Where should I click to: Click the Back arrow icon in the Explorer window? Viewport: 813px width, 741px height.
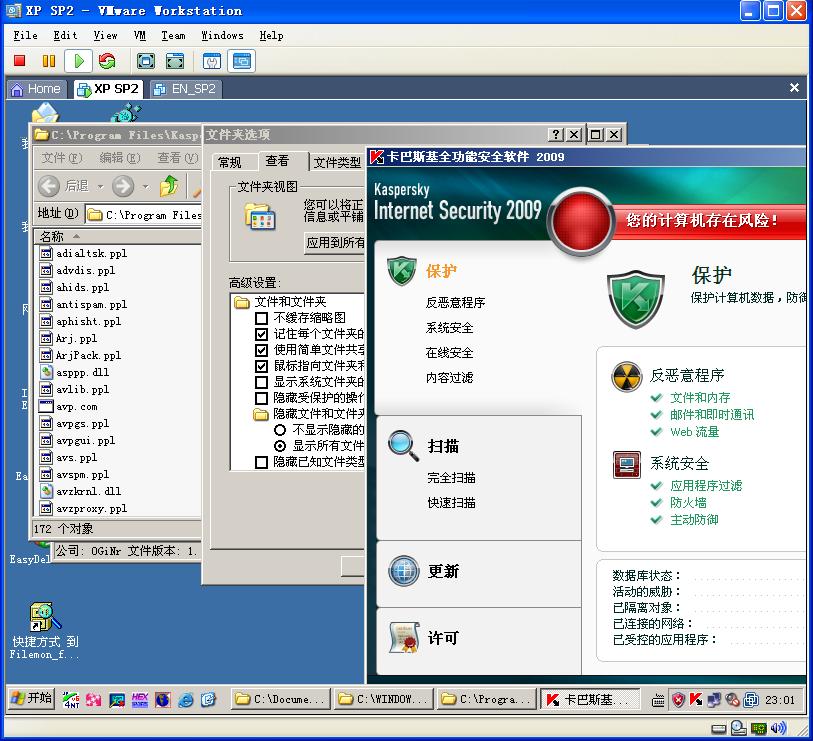(49, 186)
